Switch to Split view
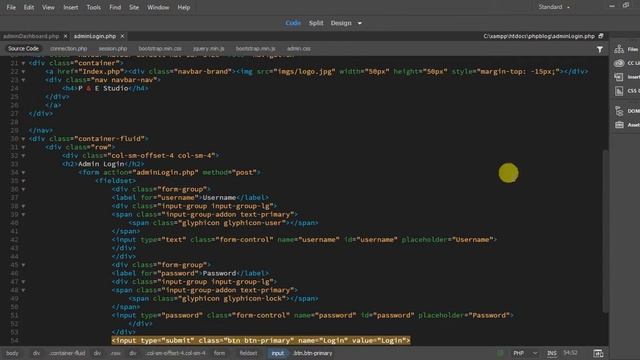Screen dimensions: 640x360 click(x=316, y=23)
